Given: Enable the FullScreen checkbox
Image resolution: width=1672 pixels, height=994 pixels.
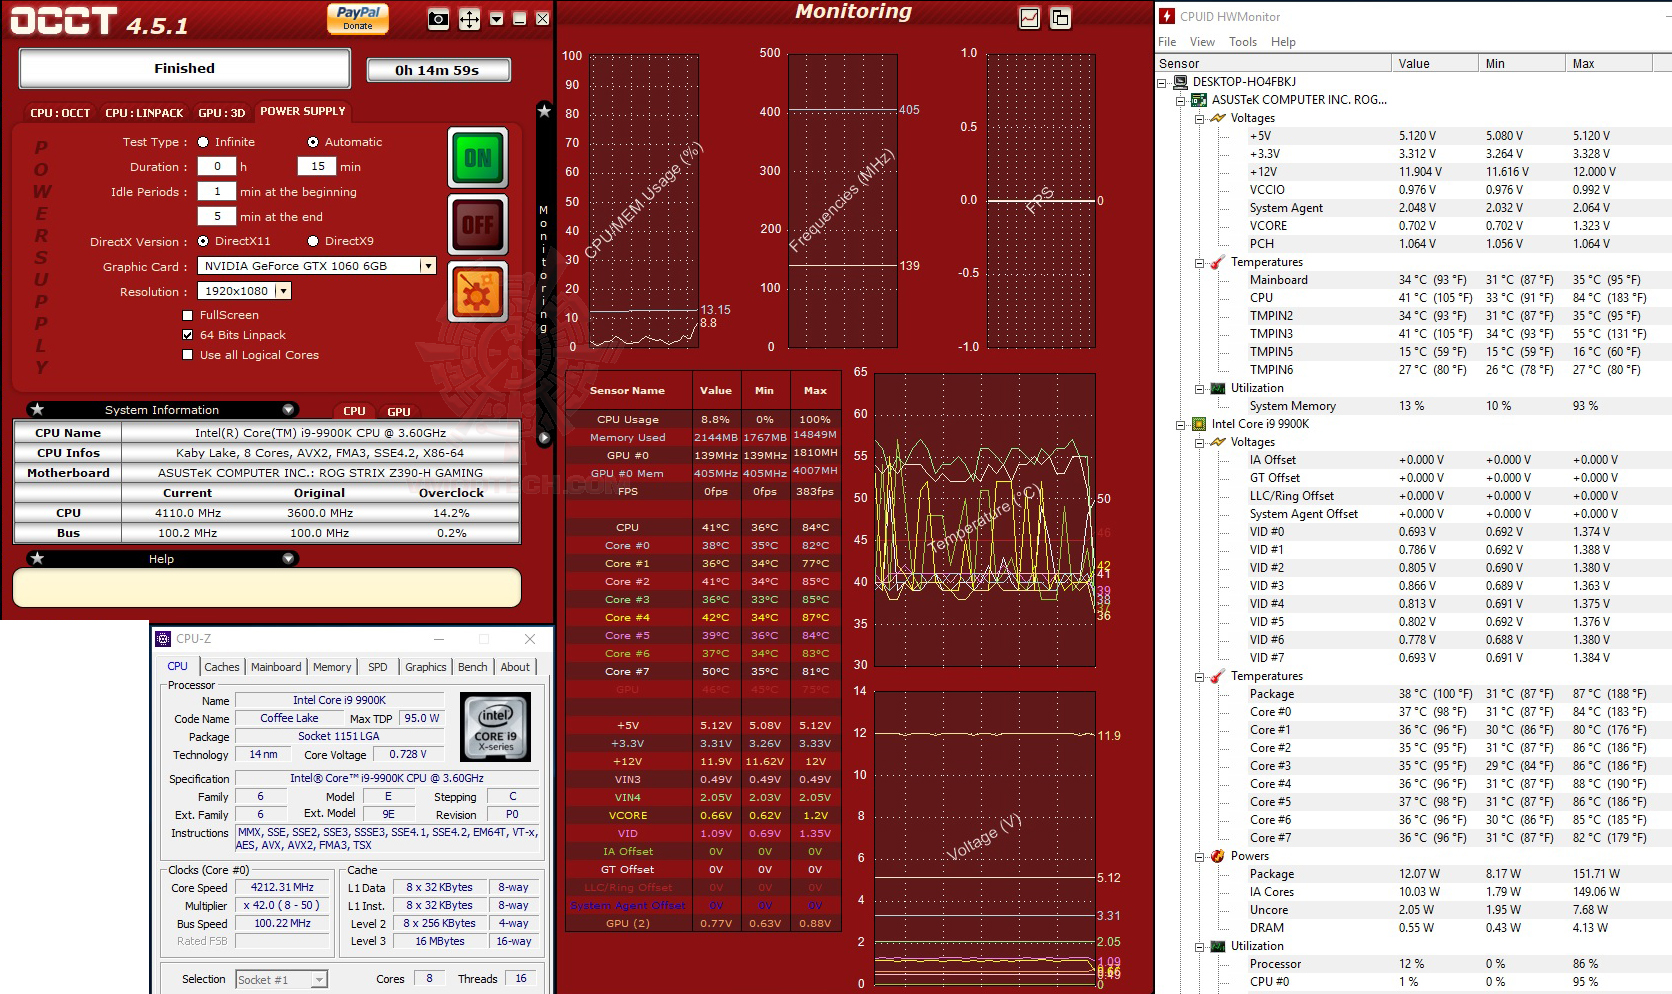Looking at the screenshot, I should click(x=187, y=315).
